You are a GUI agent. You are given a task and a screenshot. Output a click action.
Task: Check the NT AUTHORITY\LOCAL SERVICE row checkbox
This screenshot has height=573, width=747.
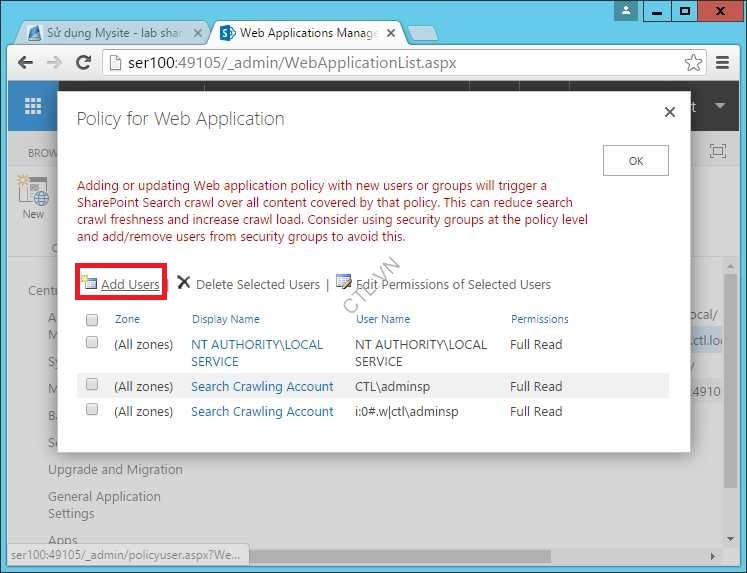pyautogui.click(x=92, y=343)
